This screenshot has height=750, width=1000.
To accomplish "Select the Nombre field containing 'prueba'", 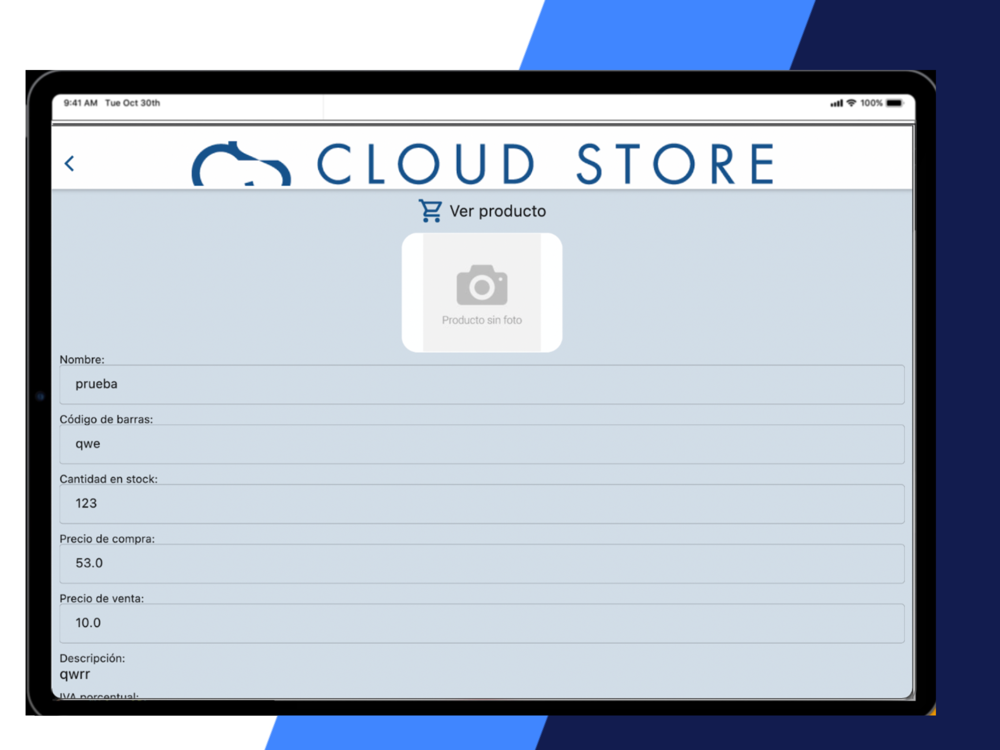I will pos(482,385).
